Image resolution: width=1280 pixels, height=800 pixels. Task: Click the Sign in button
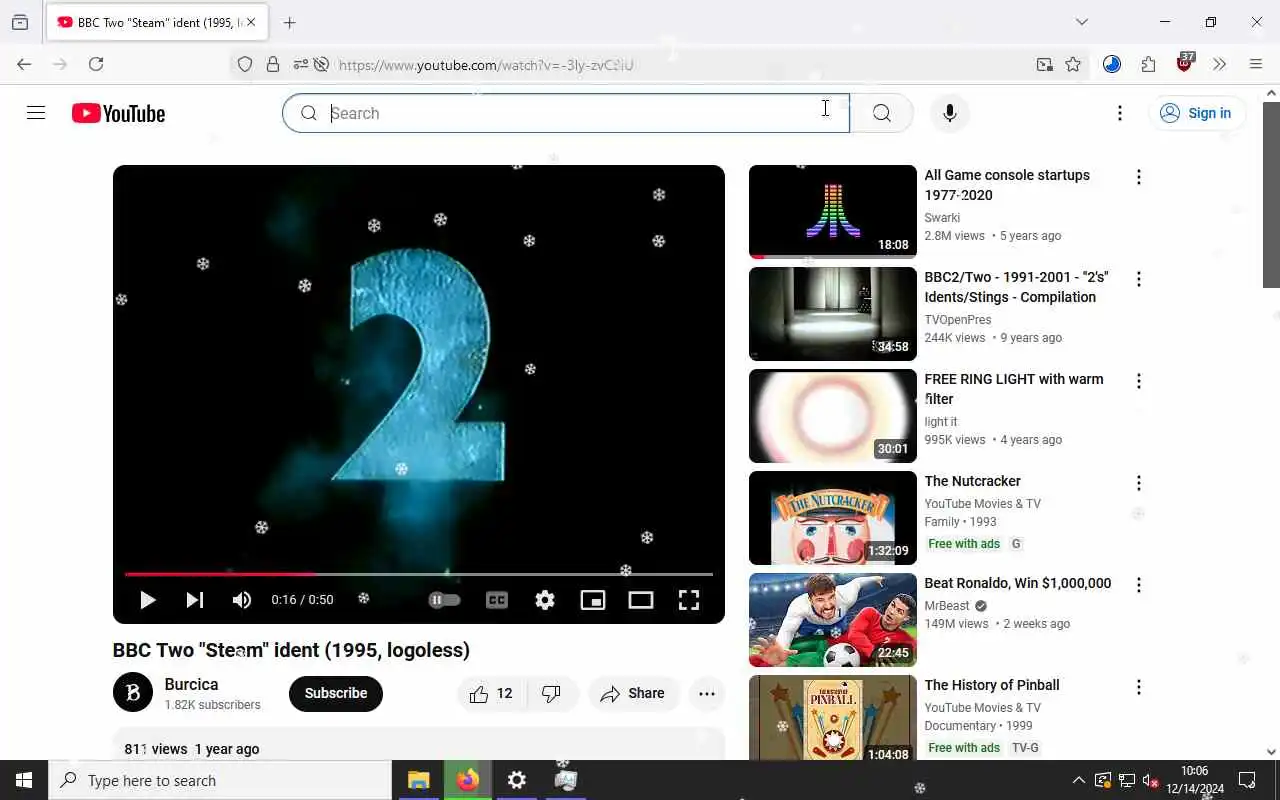pyautogui.click(x=1196, y=113)
